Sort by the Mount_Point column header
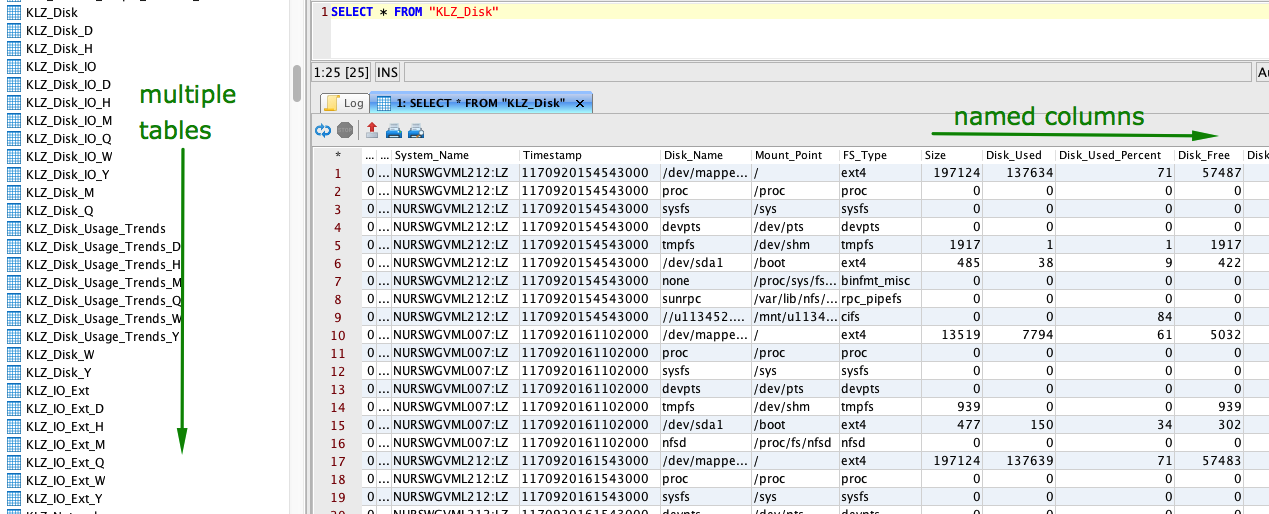The height and width of the screenshot is (514, 1269). 795,156
